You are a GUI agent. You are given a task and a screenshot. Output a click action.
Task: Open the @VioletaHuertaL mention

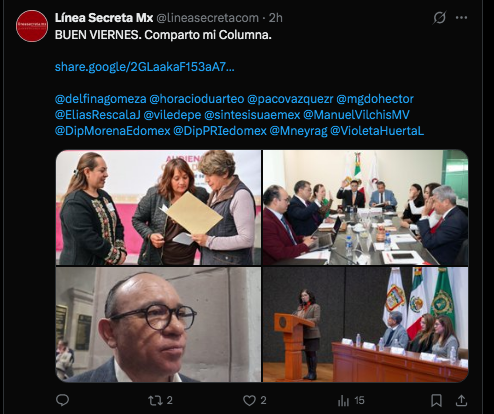pyautogui.click(x=377, y=131)
